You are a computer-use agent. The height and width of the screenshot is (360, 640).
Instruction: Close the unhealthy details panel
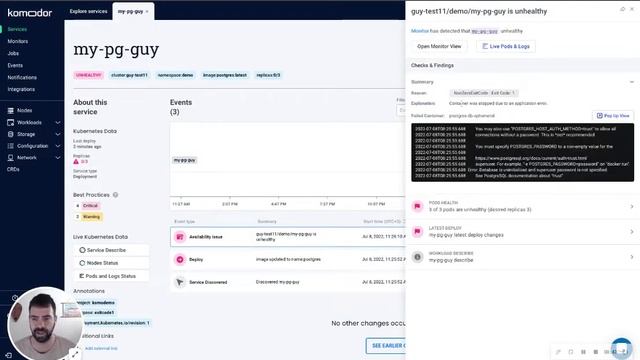tap(632, 9)
